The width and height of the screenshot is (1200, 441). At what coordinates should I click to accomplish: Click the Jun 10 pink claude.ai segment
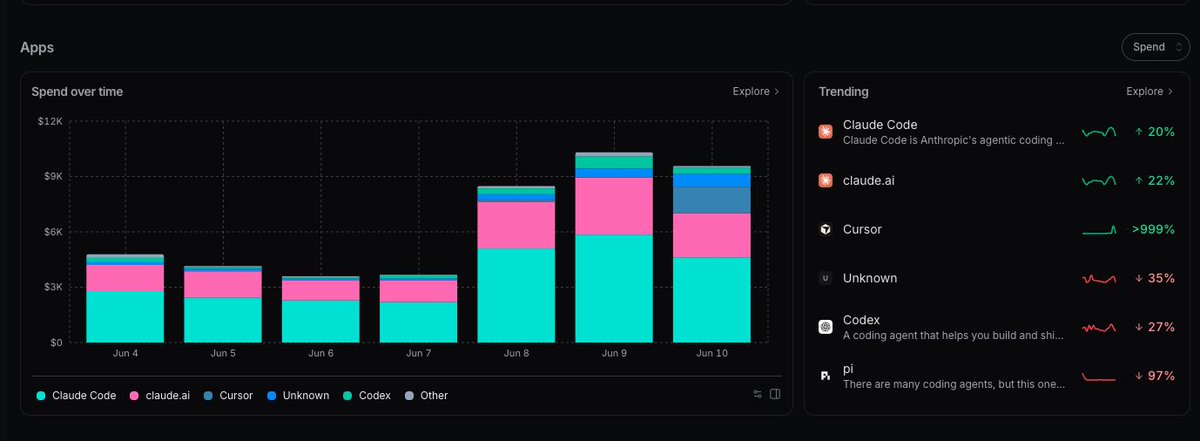[x=712, y=235]
